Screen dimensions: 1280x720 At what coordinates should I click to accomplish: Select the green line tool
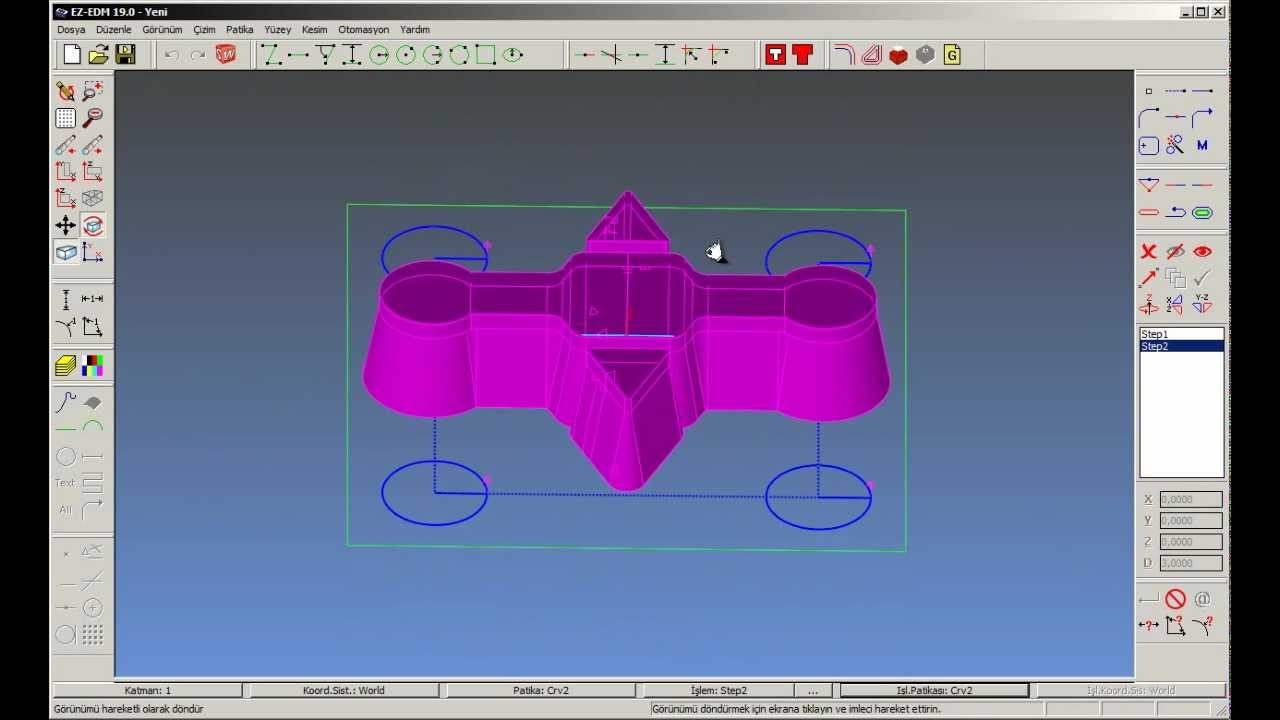tap(65, 429)
